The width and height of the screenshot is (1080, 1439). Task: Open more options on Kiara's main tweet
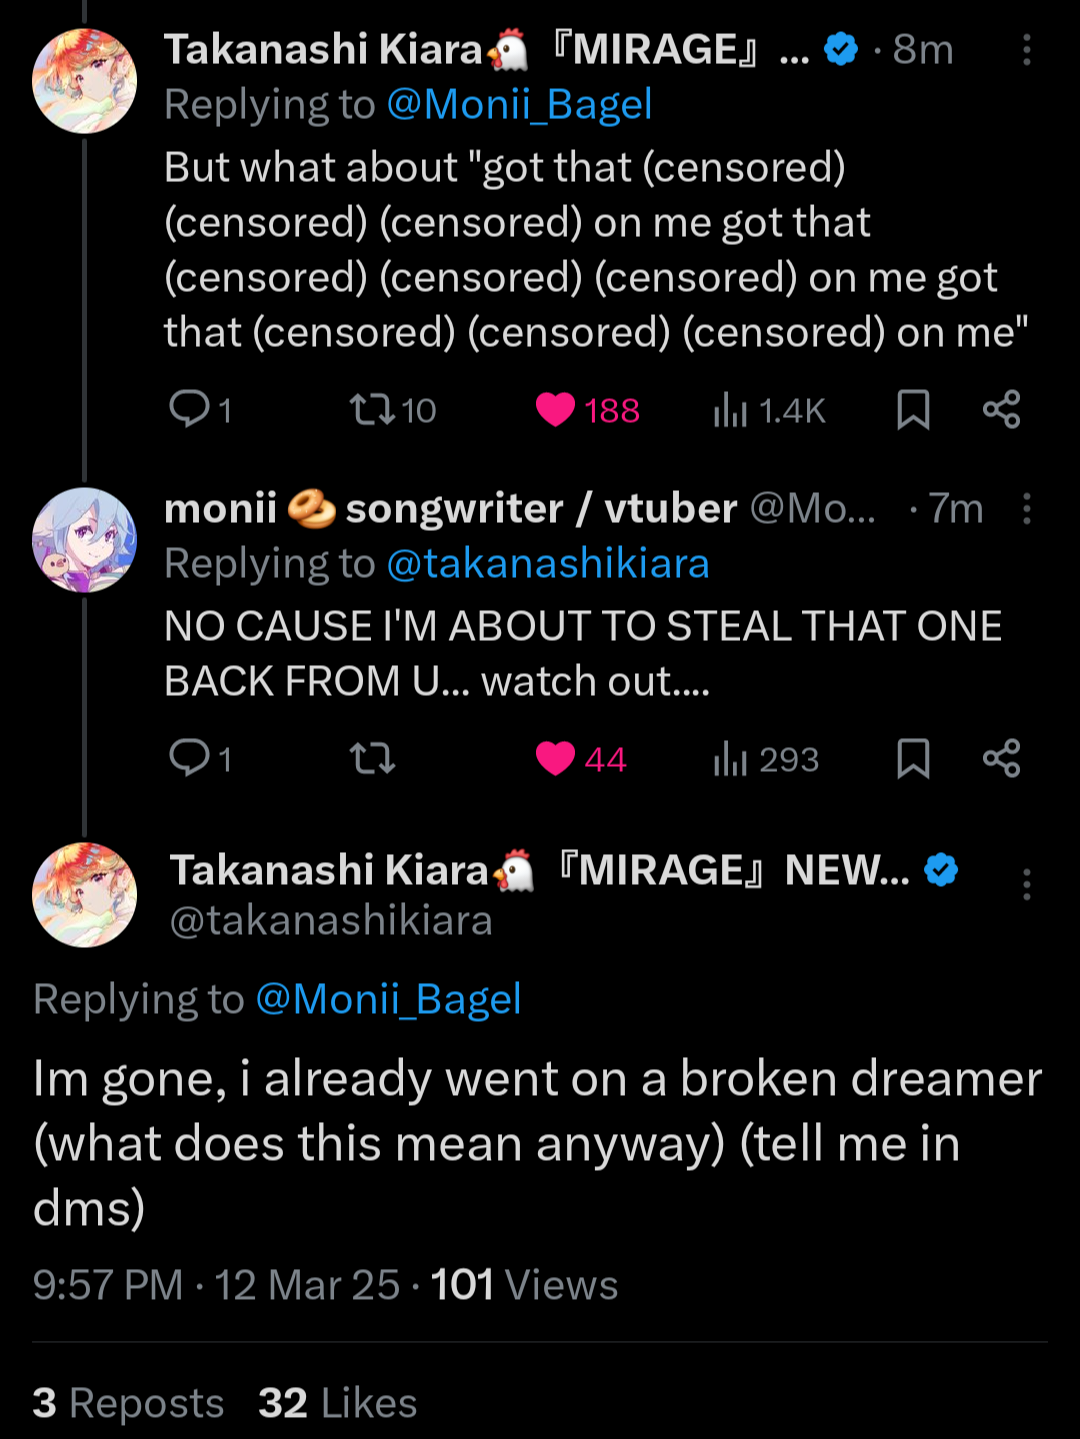(1026, 885)
